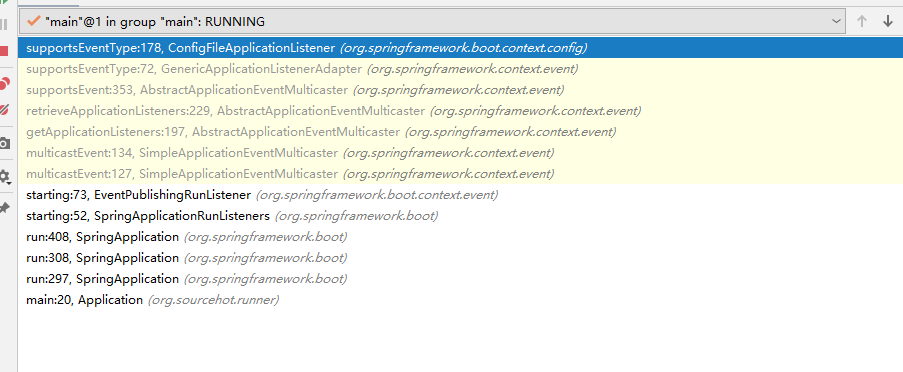Select the run:408 SpringApplication frame
This screenshot has height=372, width=903.
[x=460, y=237]
